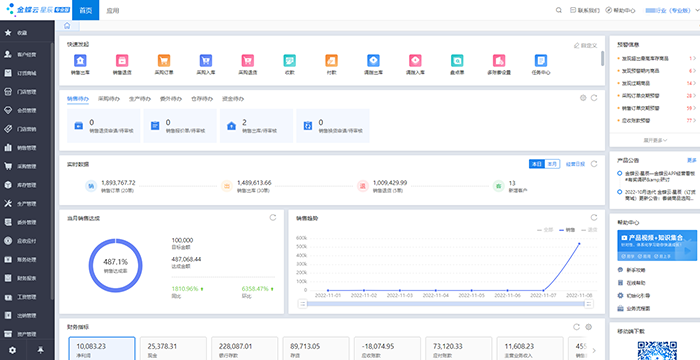Open the 付款 (payment) quick-launch icon
The width and height of the screenshot is (700, 360).
pyautogui.click(x=331, y=61)
